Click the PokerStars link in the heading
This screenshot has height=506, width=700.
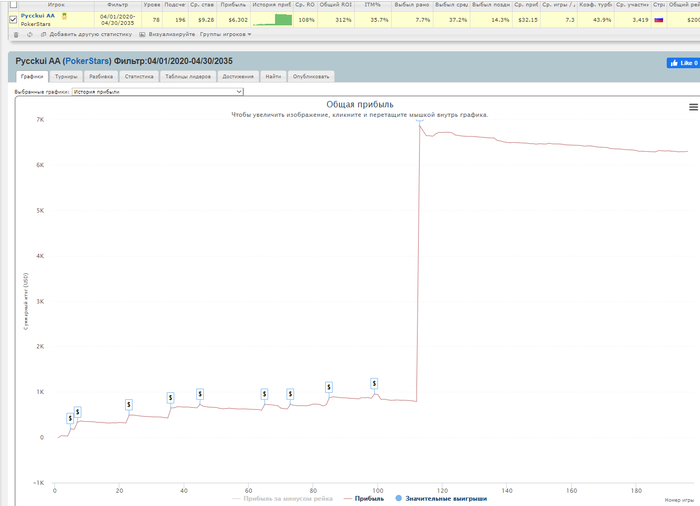87,61
